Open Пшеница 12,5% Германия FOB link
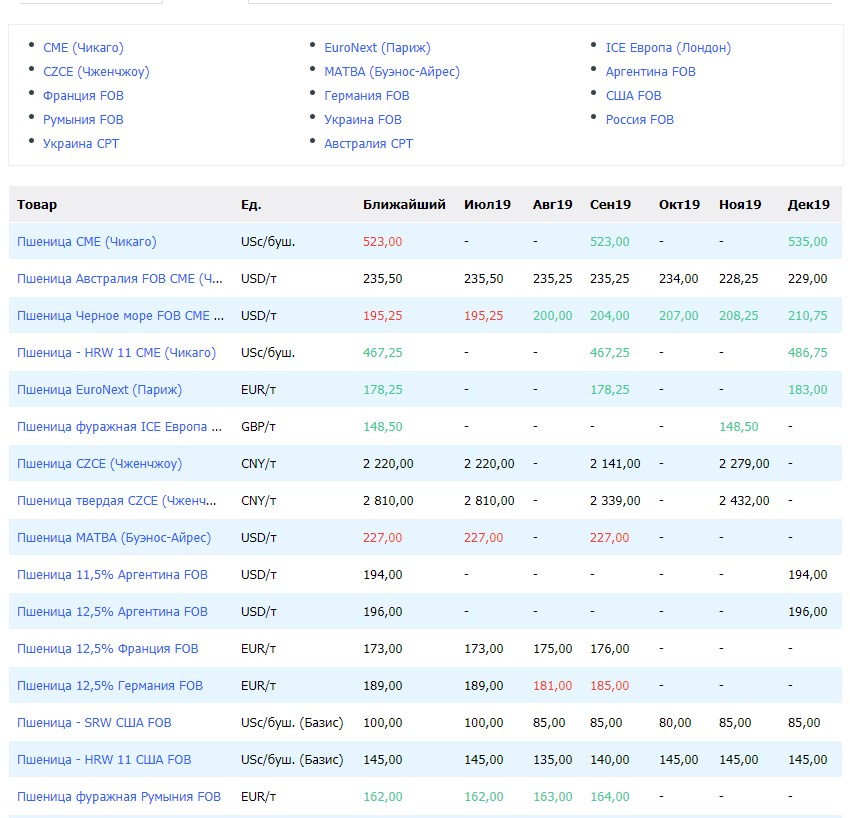Image resolution: width=850 pixels, height=818 pixels. point(110,686)
